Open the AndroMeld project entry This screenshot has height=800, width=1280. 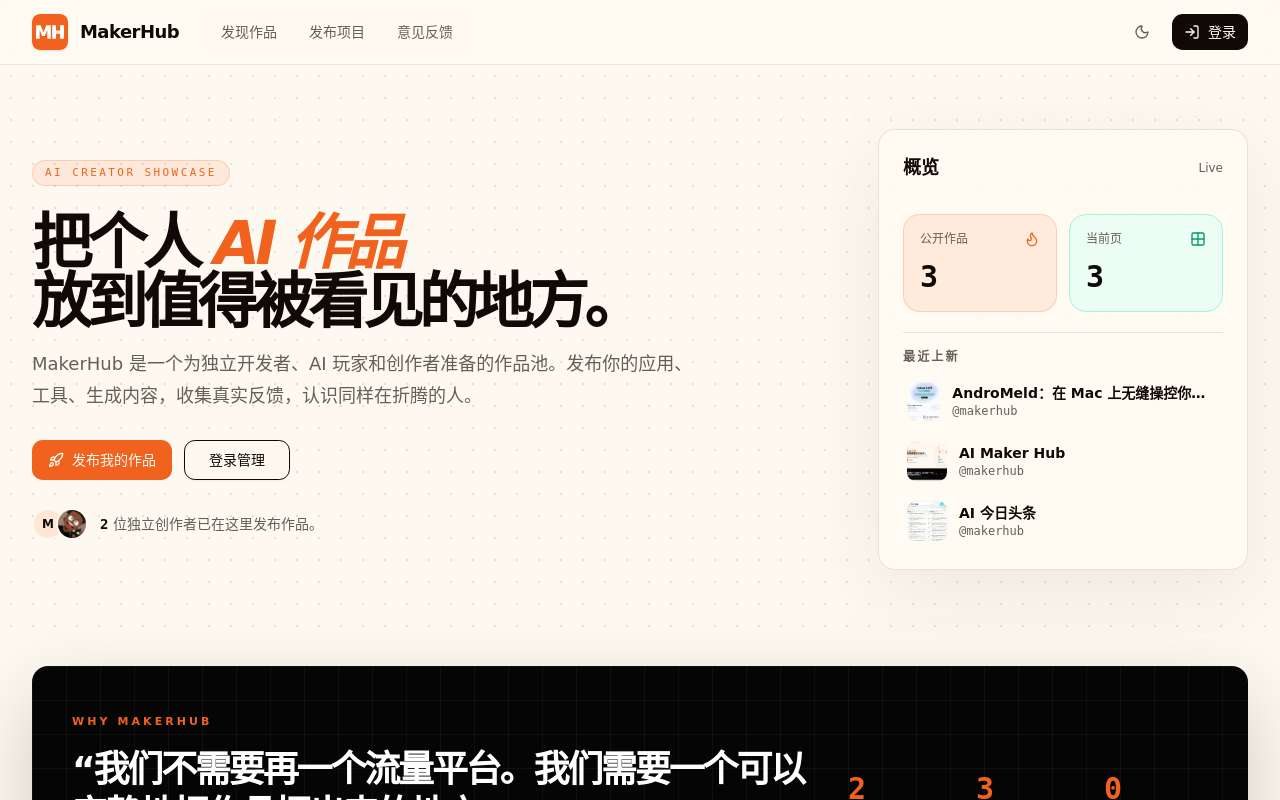tap(1063, 401)
